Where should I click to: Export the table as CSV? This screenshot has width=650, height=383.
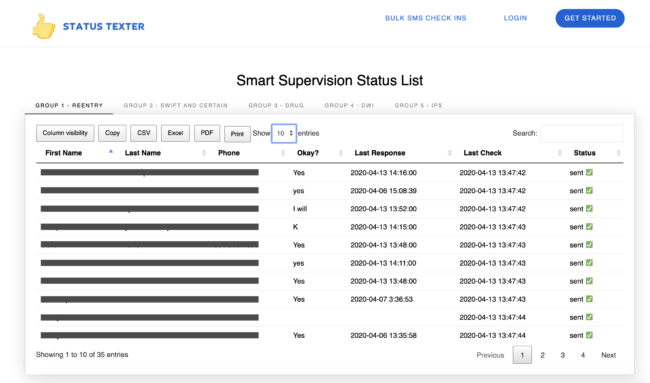pyautogui.click(x=143, y=133)
